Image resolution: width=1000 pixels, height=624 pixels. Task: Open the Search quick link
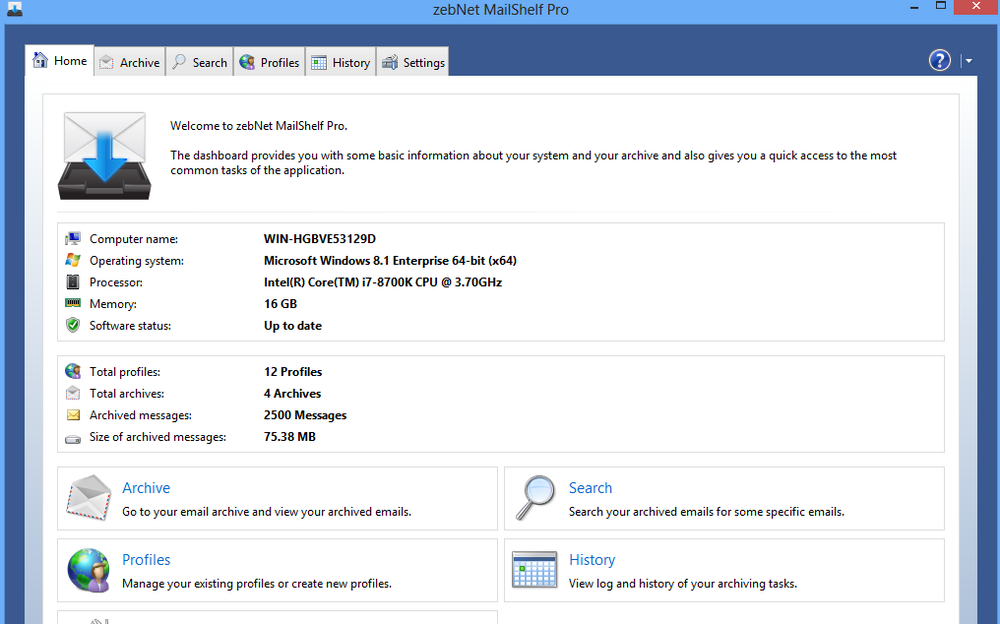591,488
